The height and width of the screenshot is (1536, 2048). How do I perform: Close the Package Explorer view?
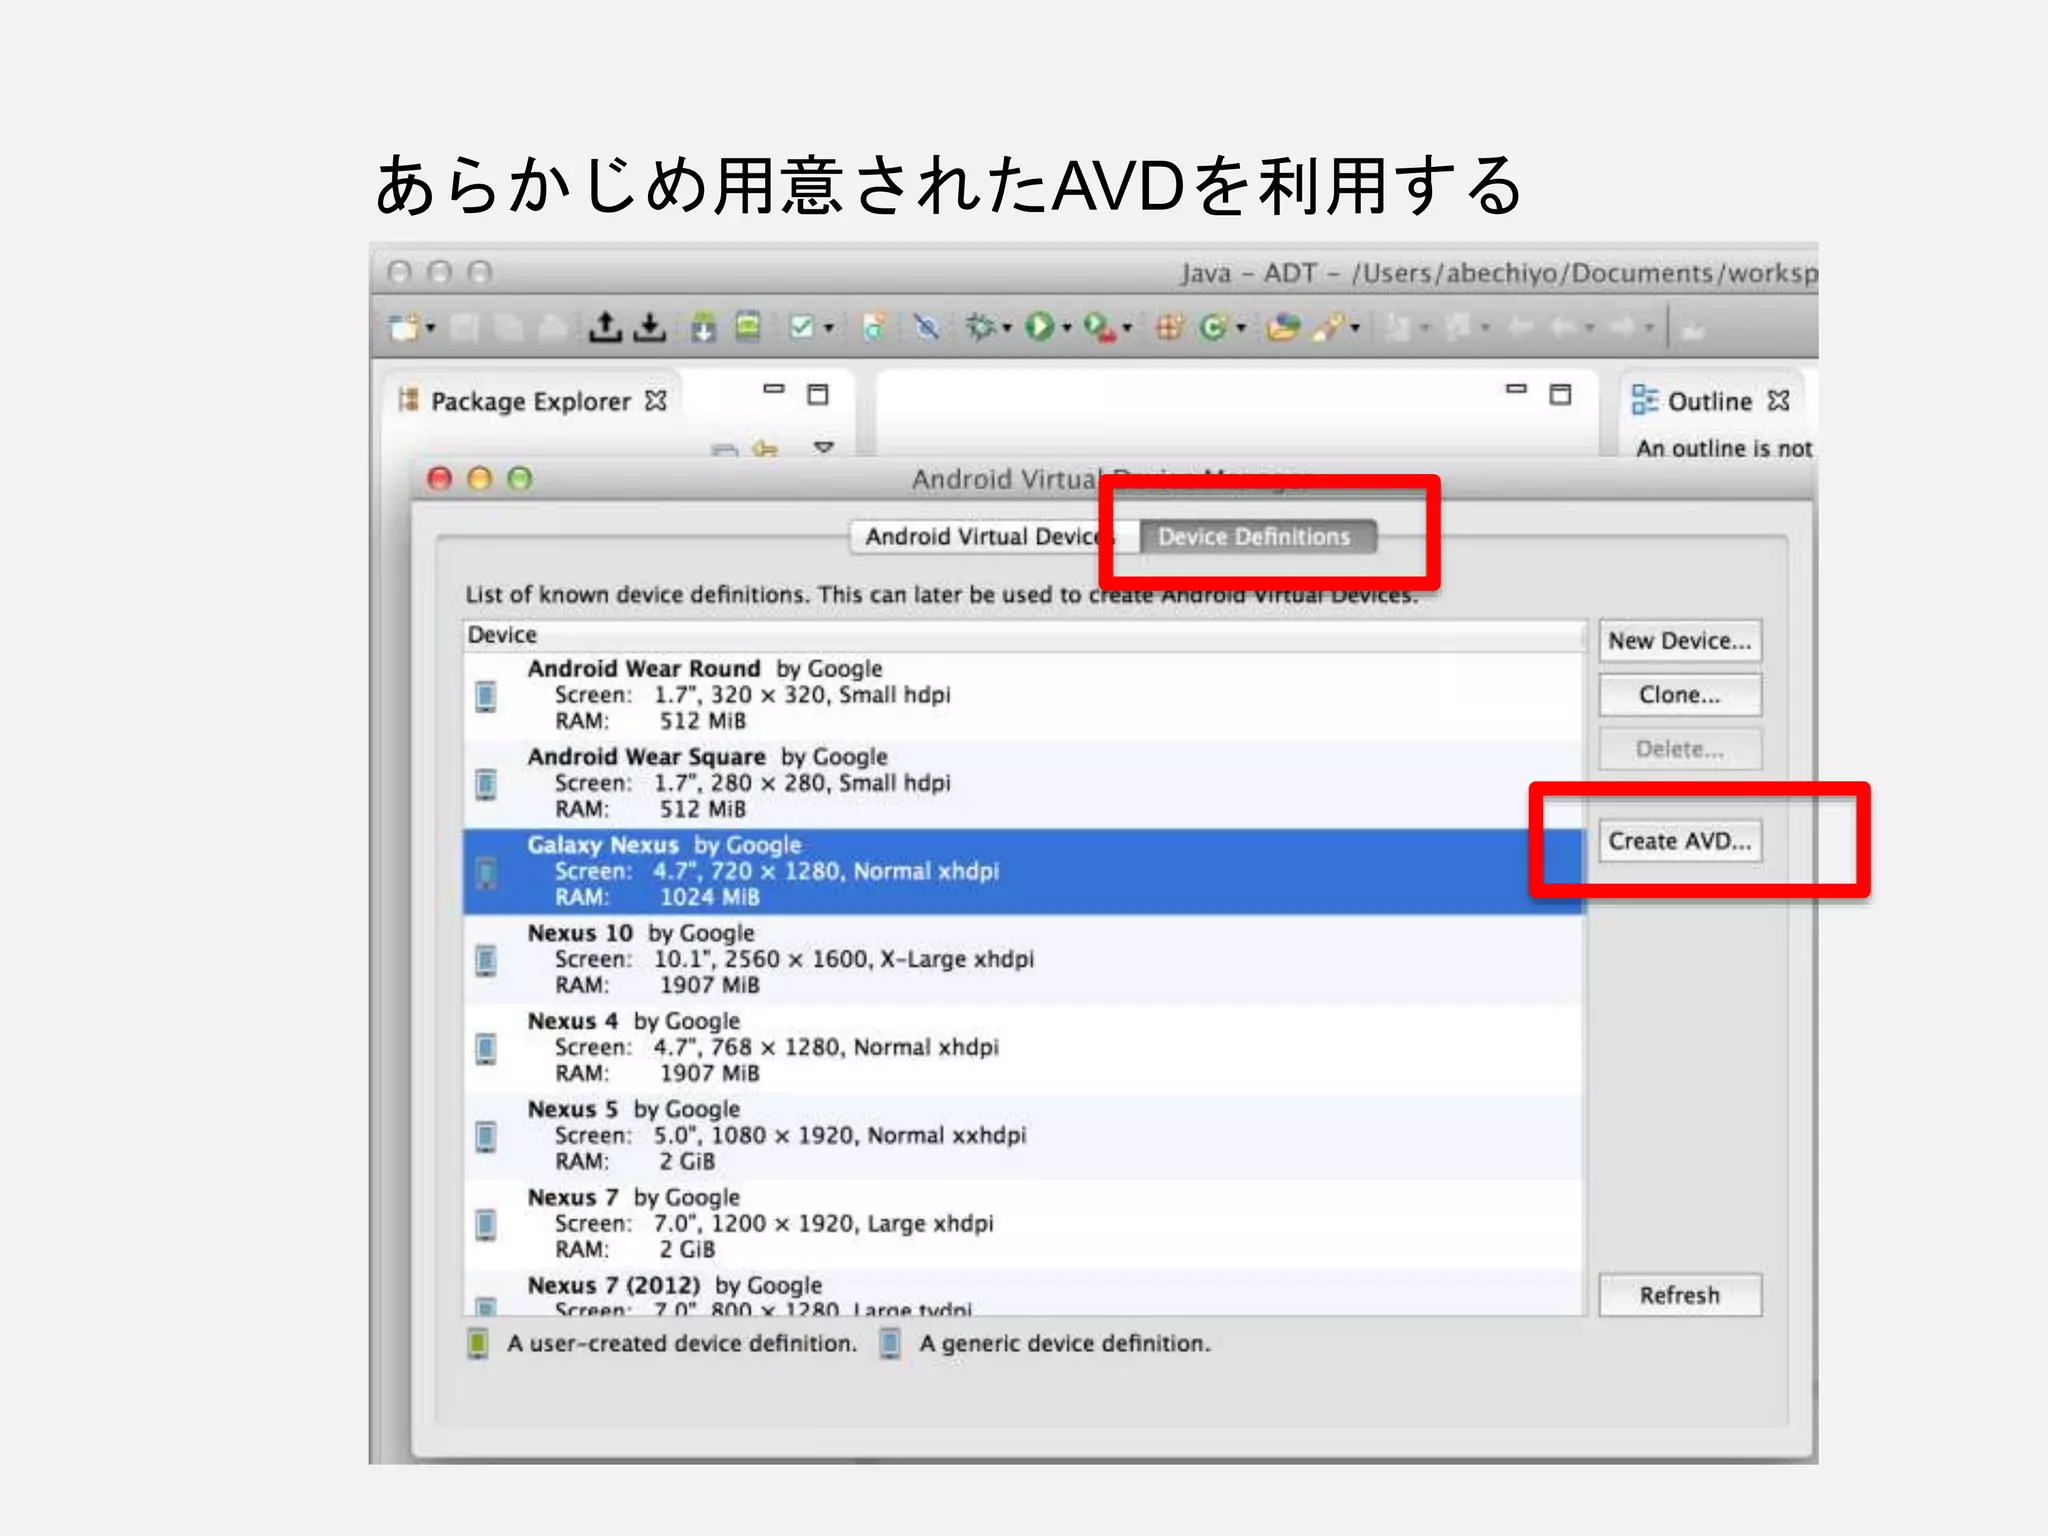click(656, 400)
